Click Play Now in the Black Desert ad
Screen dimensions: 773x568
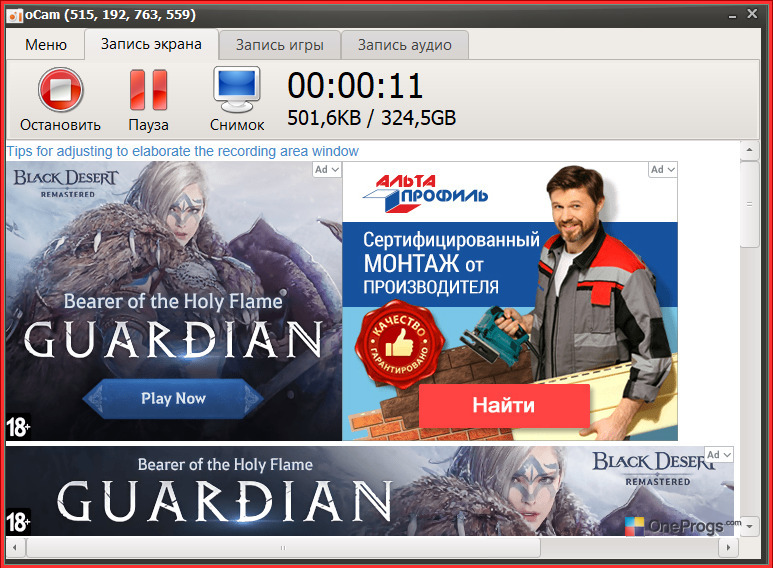(173, 398)
